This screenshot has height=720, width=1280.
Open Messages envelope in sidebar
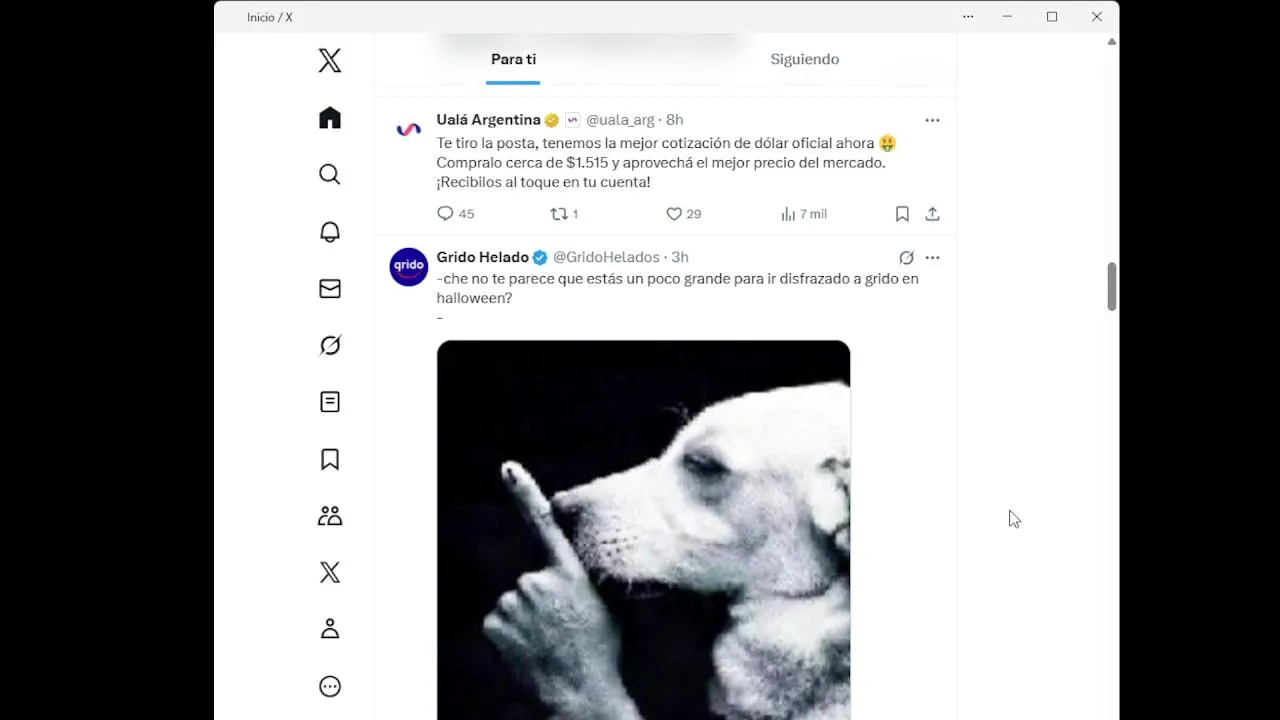click(x=330, y=289)
